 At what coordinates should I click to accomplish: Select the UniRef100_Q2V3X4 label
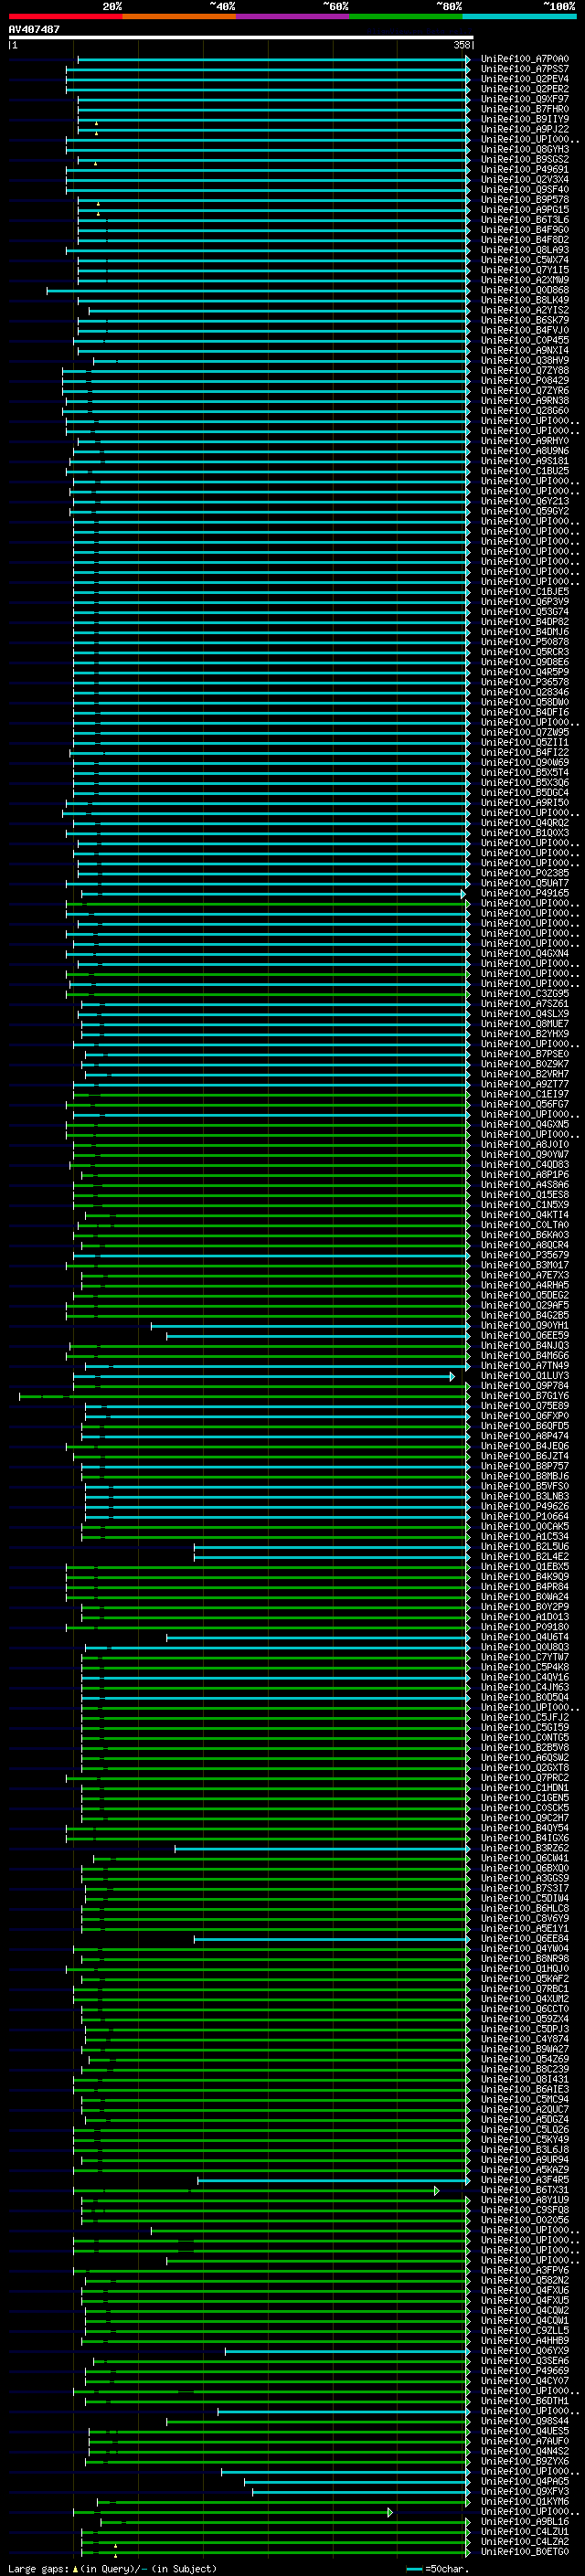coord(524,180)
